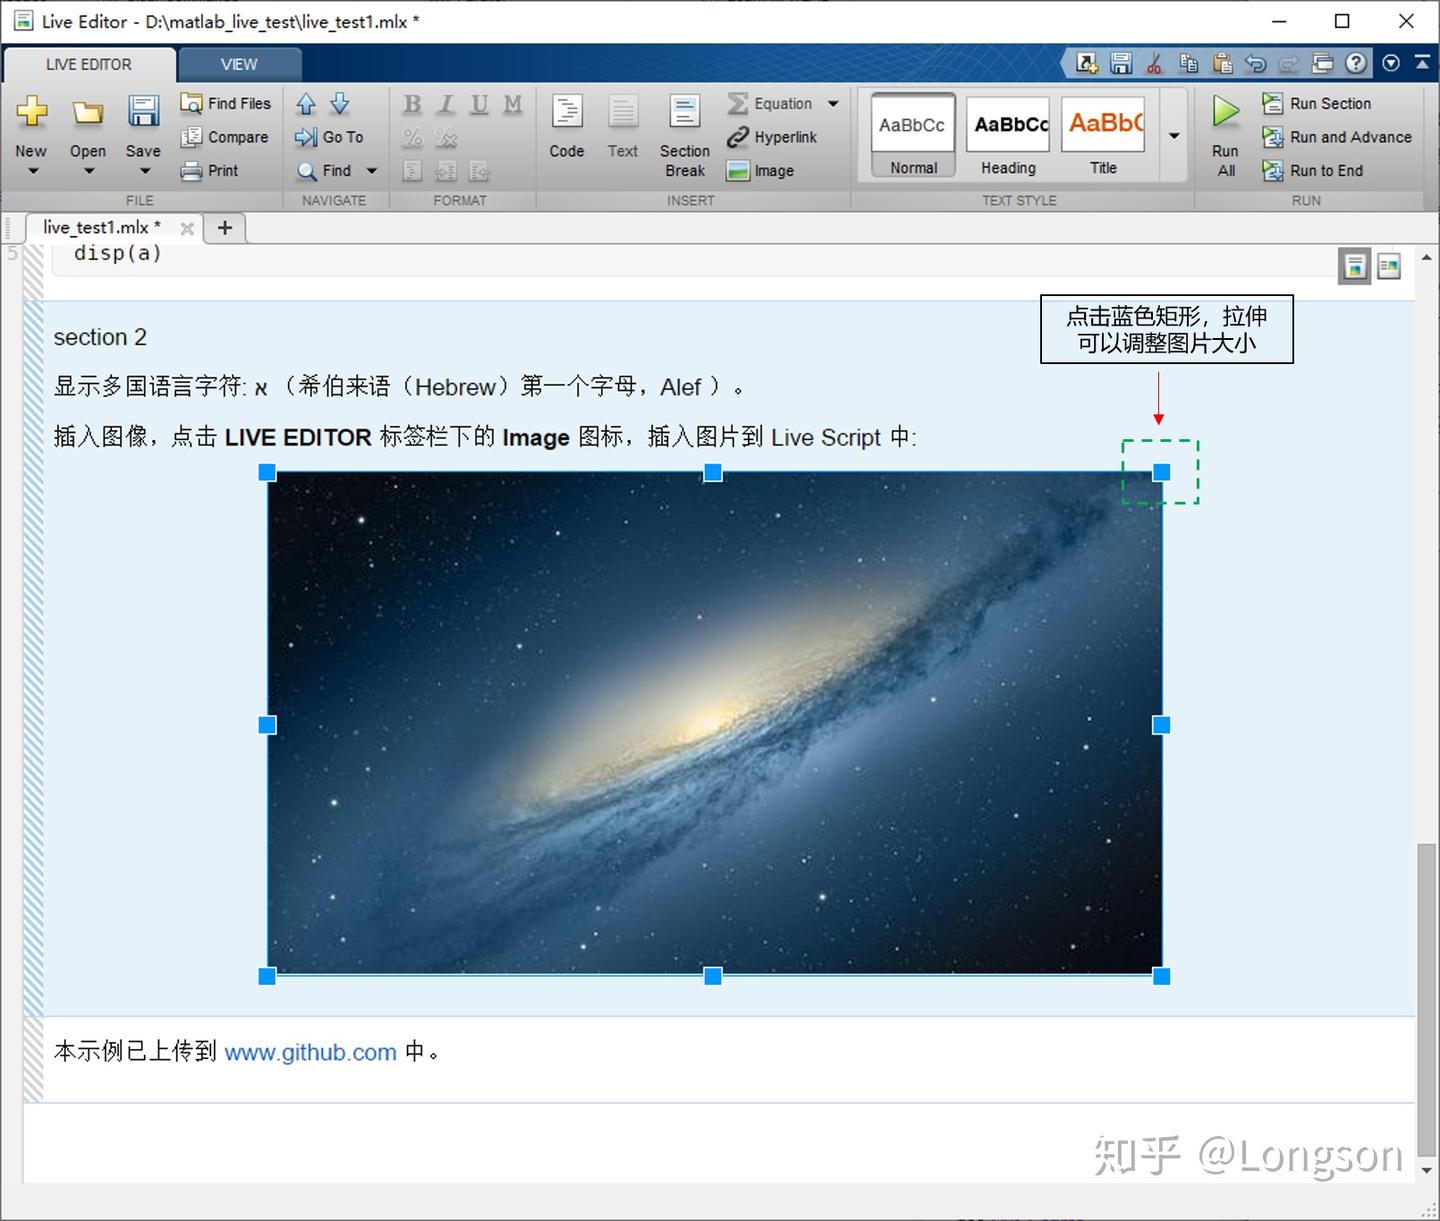
Task: Select the live_test1.mlx document tab
Action: [100, 227]
